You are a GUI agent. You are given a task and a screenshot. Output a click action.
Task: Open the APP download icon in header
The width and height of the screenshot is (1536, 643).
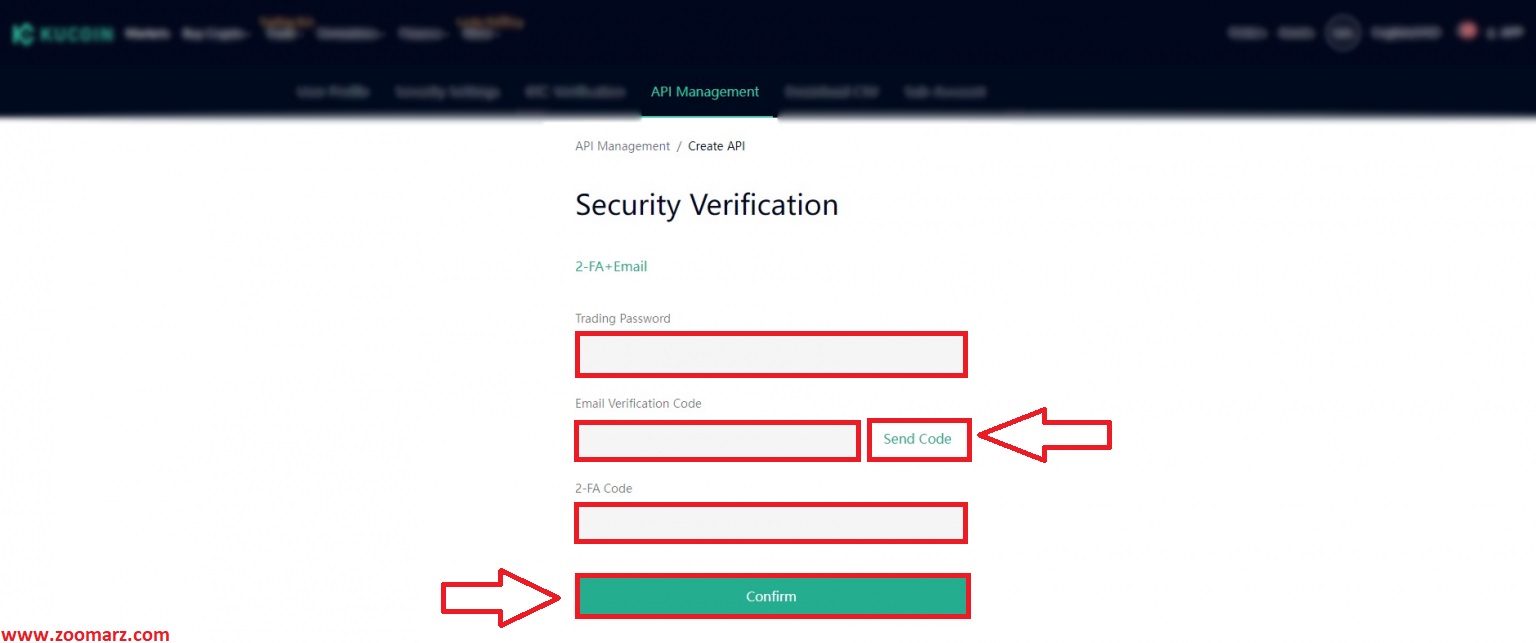tap(1505, 33)
